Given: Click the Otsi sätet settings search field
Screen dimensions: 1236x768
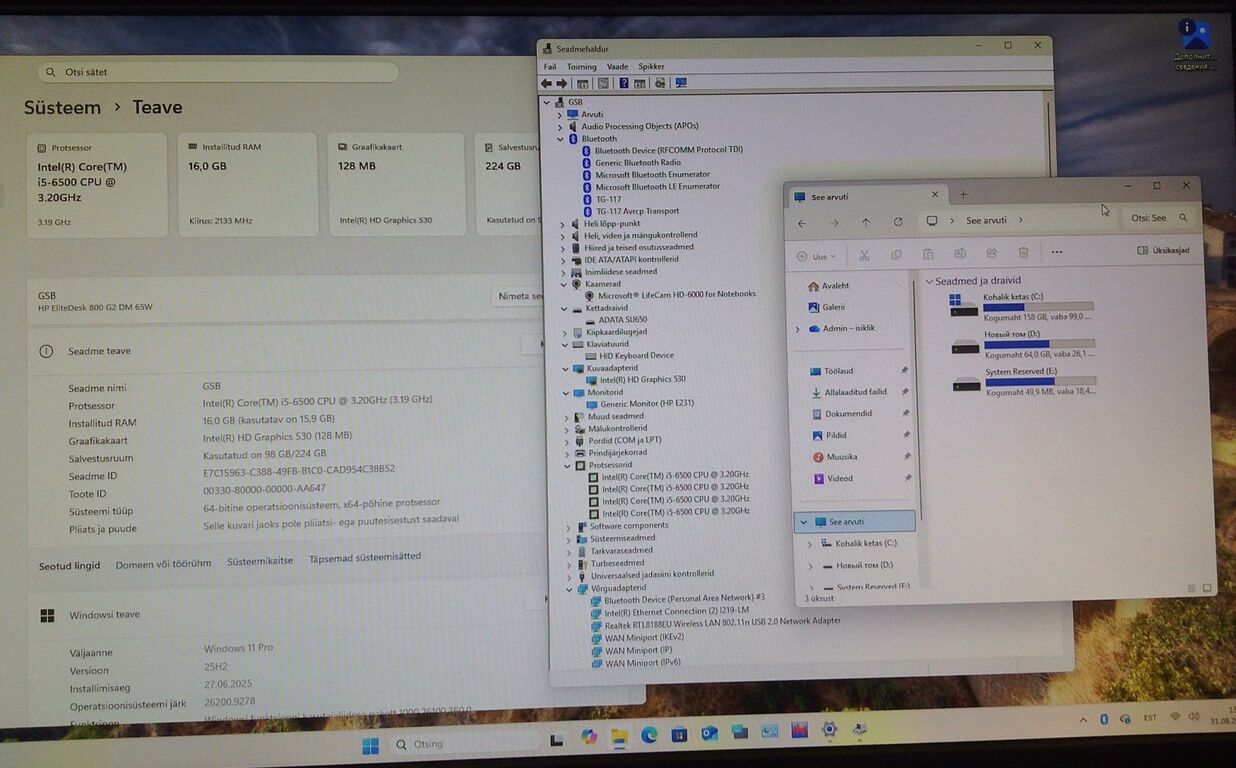Looking at the screenshot, I should 218,72.
